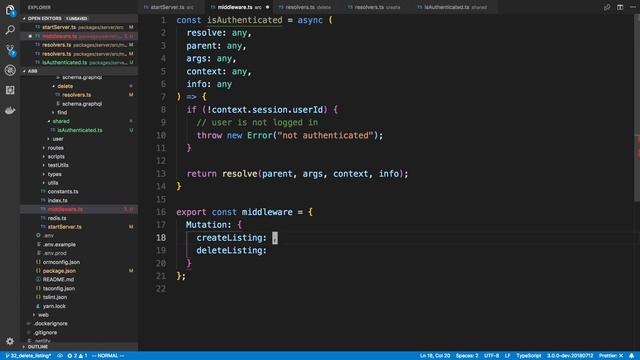Click yarn.lock file icon
The width and height of the screenshot is (640, 360).
click(38, 306)
